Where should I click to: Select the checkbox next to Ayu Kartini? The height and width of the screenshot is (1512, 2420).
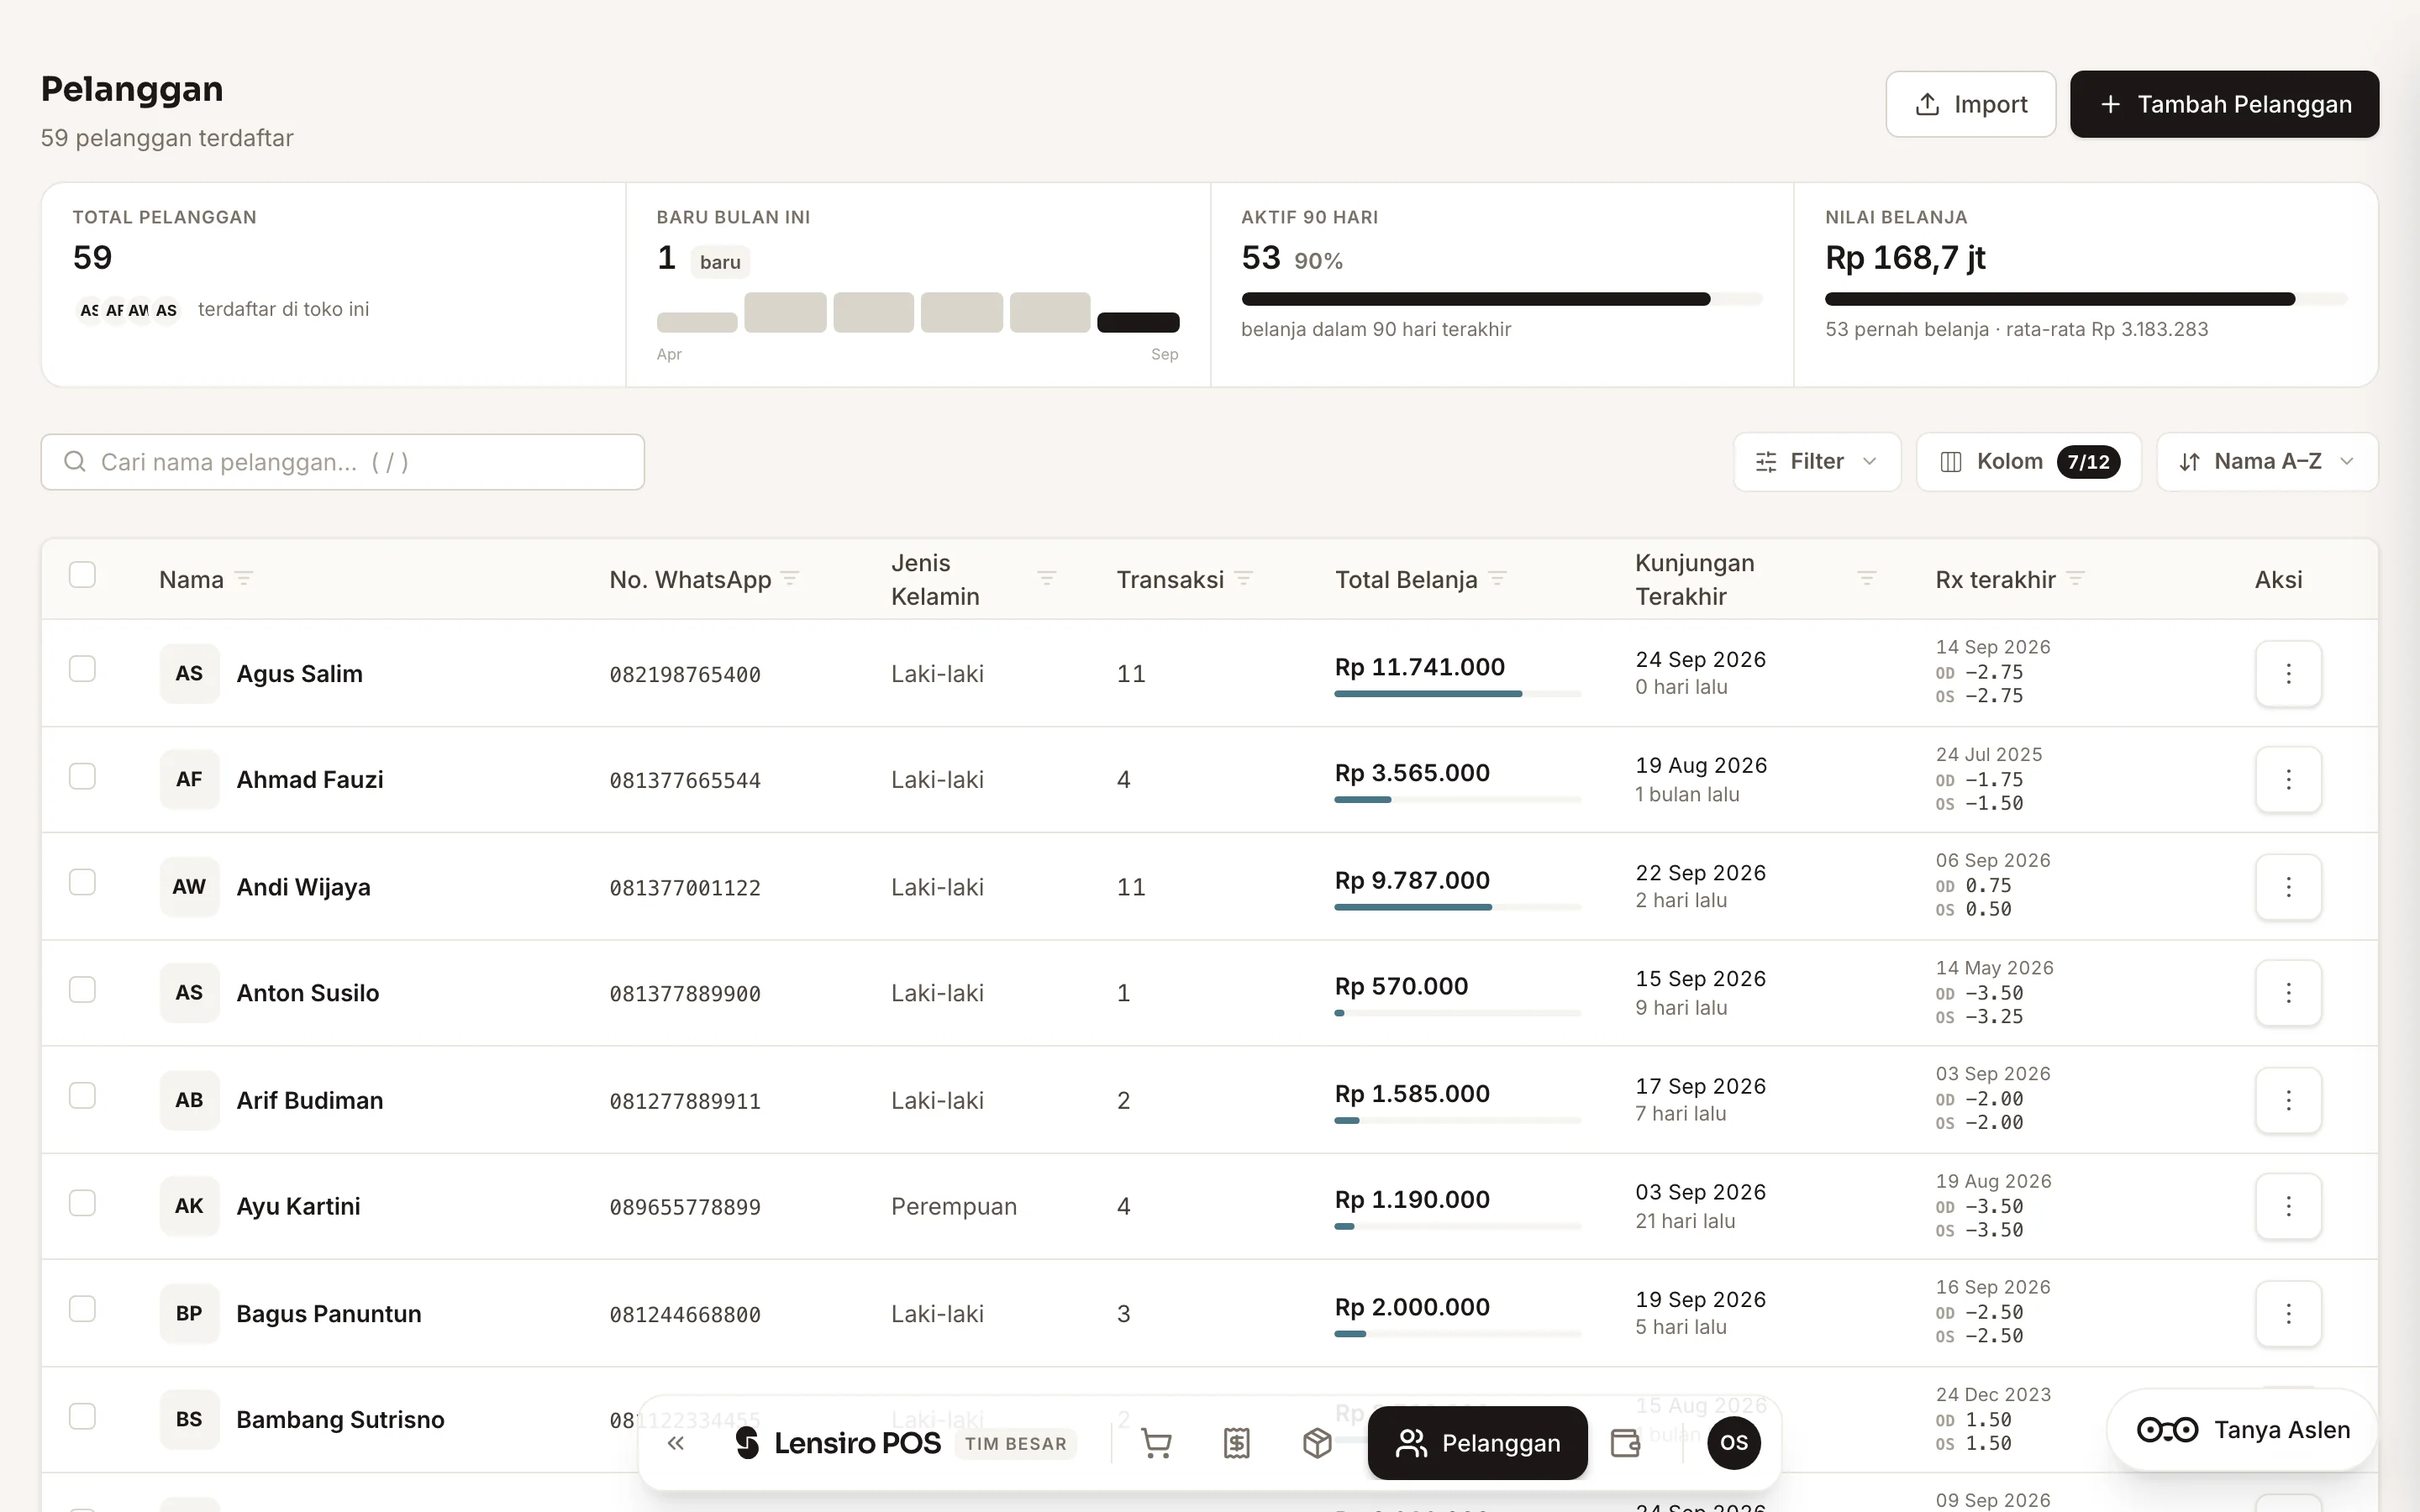82,1203
